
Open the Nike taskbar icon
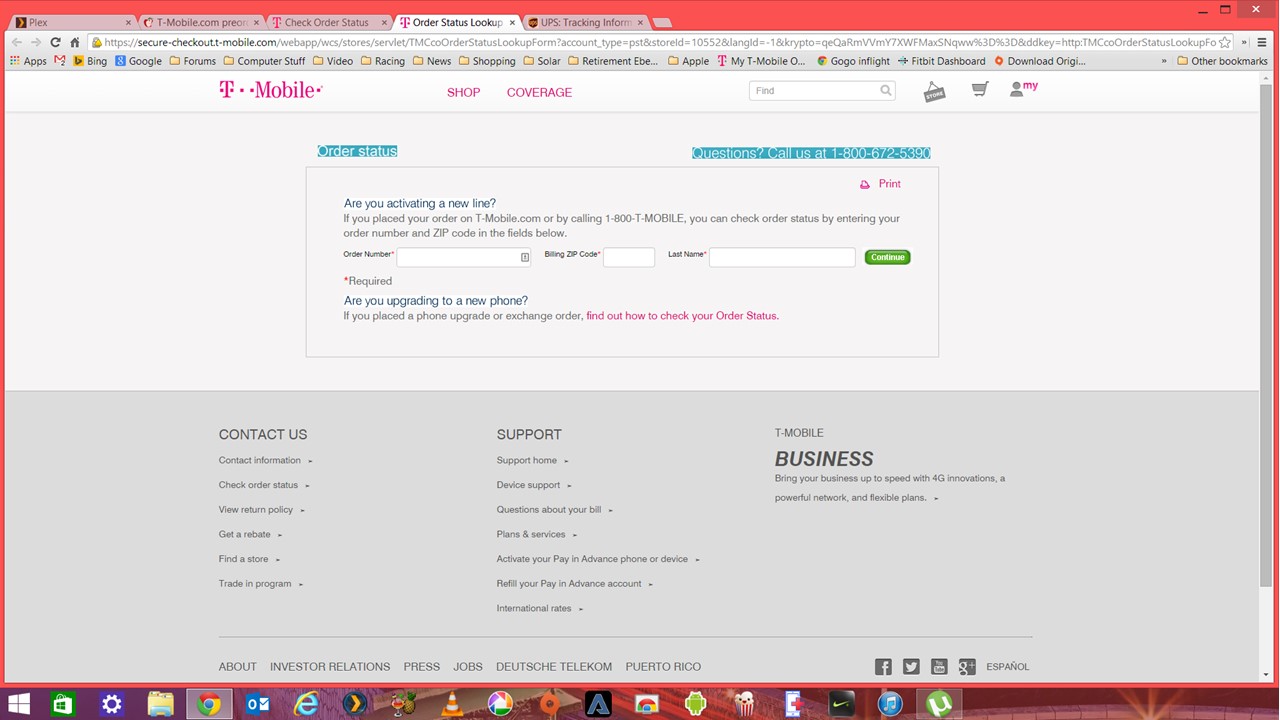click(841, 704)
